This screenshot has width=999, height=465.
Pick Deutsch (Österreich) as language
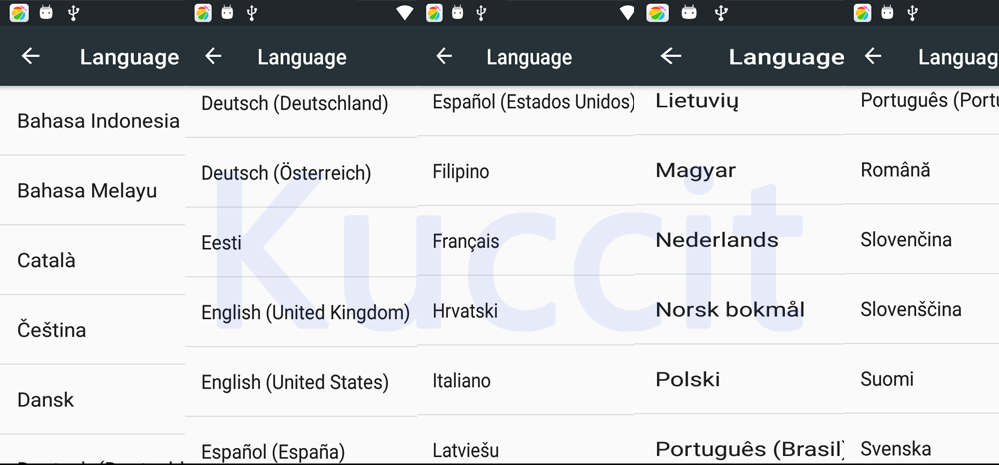286,173
